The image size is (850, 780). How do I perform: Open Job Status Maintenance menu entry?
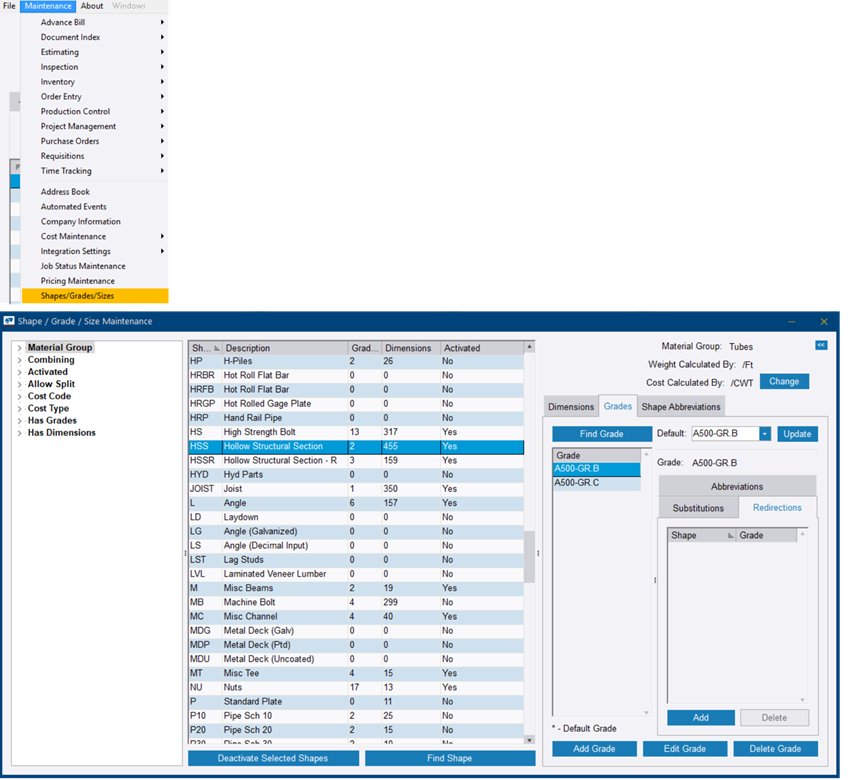95,266
